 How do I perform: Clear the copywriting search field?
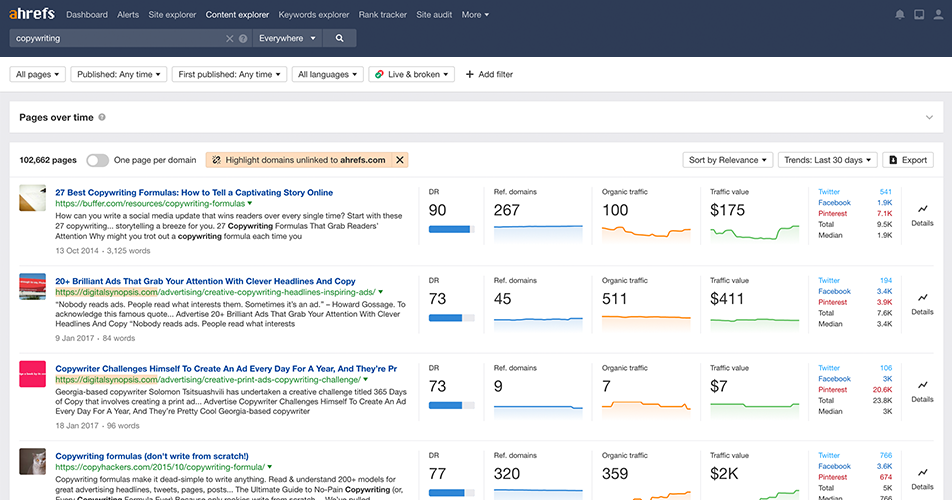230,38
